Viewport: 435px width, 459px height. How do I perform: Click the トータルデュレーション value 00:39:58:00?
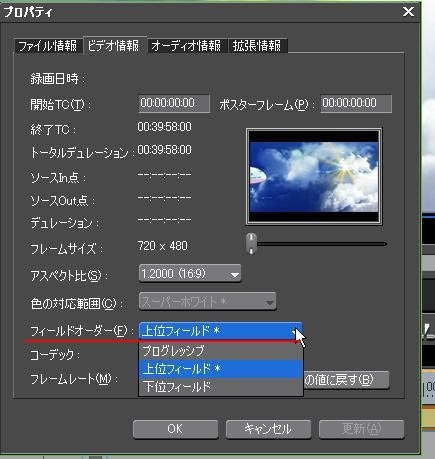click(x=165, y=150)
